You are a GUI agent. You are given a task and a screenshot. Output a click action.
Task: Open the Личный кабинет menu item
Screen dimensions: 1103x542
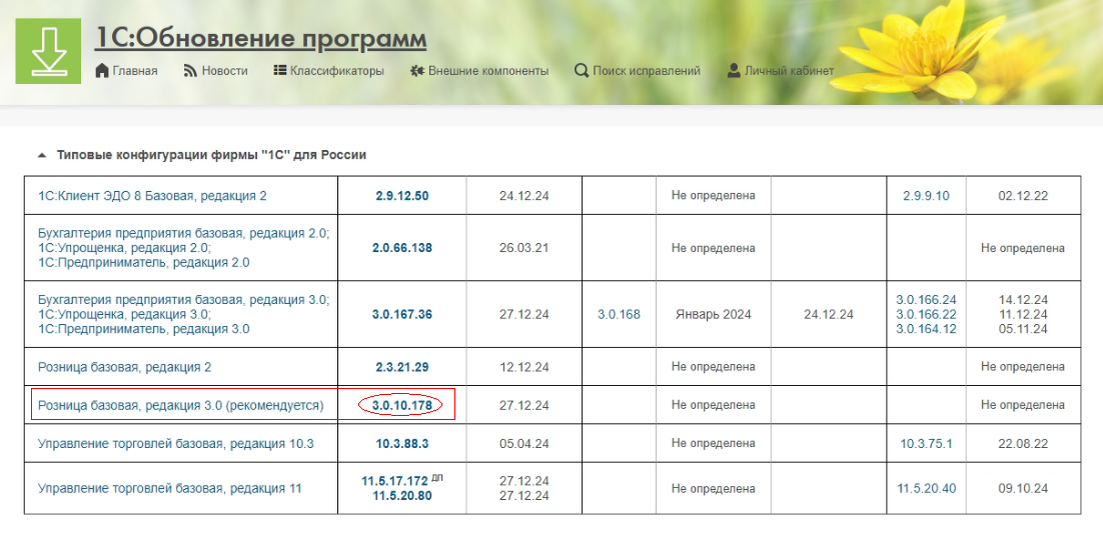click(x=789, y=71)
